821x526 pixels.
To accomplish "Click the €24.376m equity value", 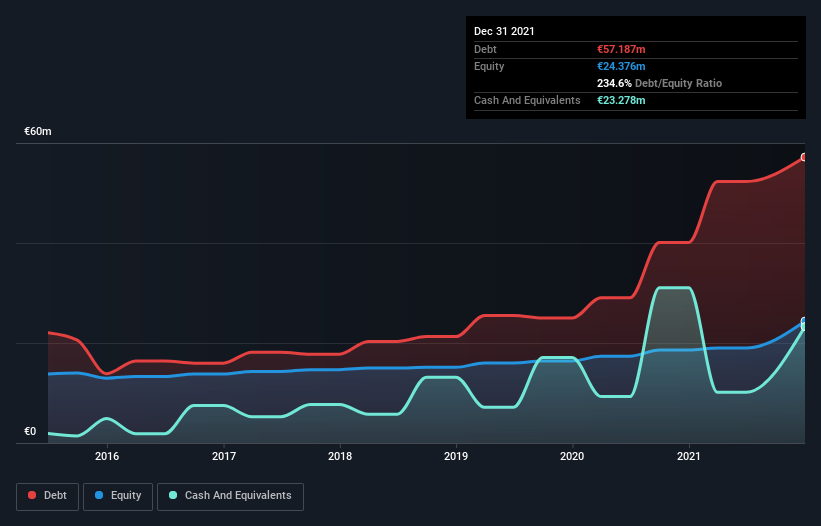I will point(621,66).
